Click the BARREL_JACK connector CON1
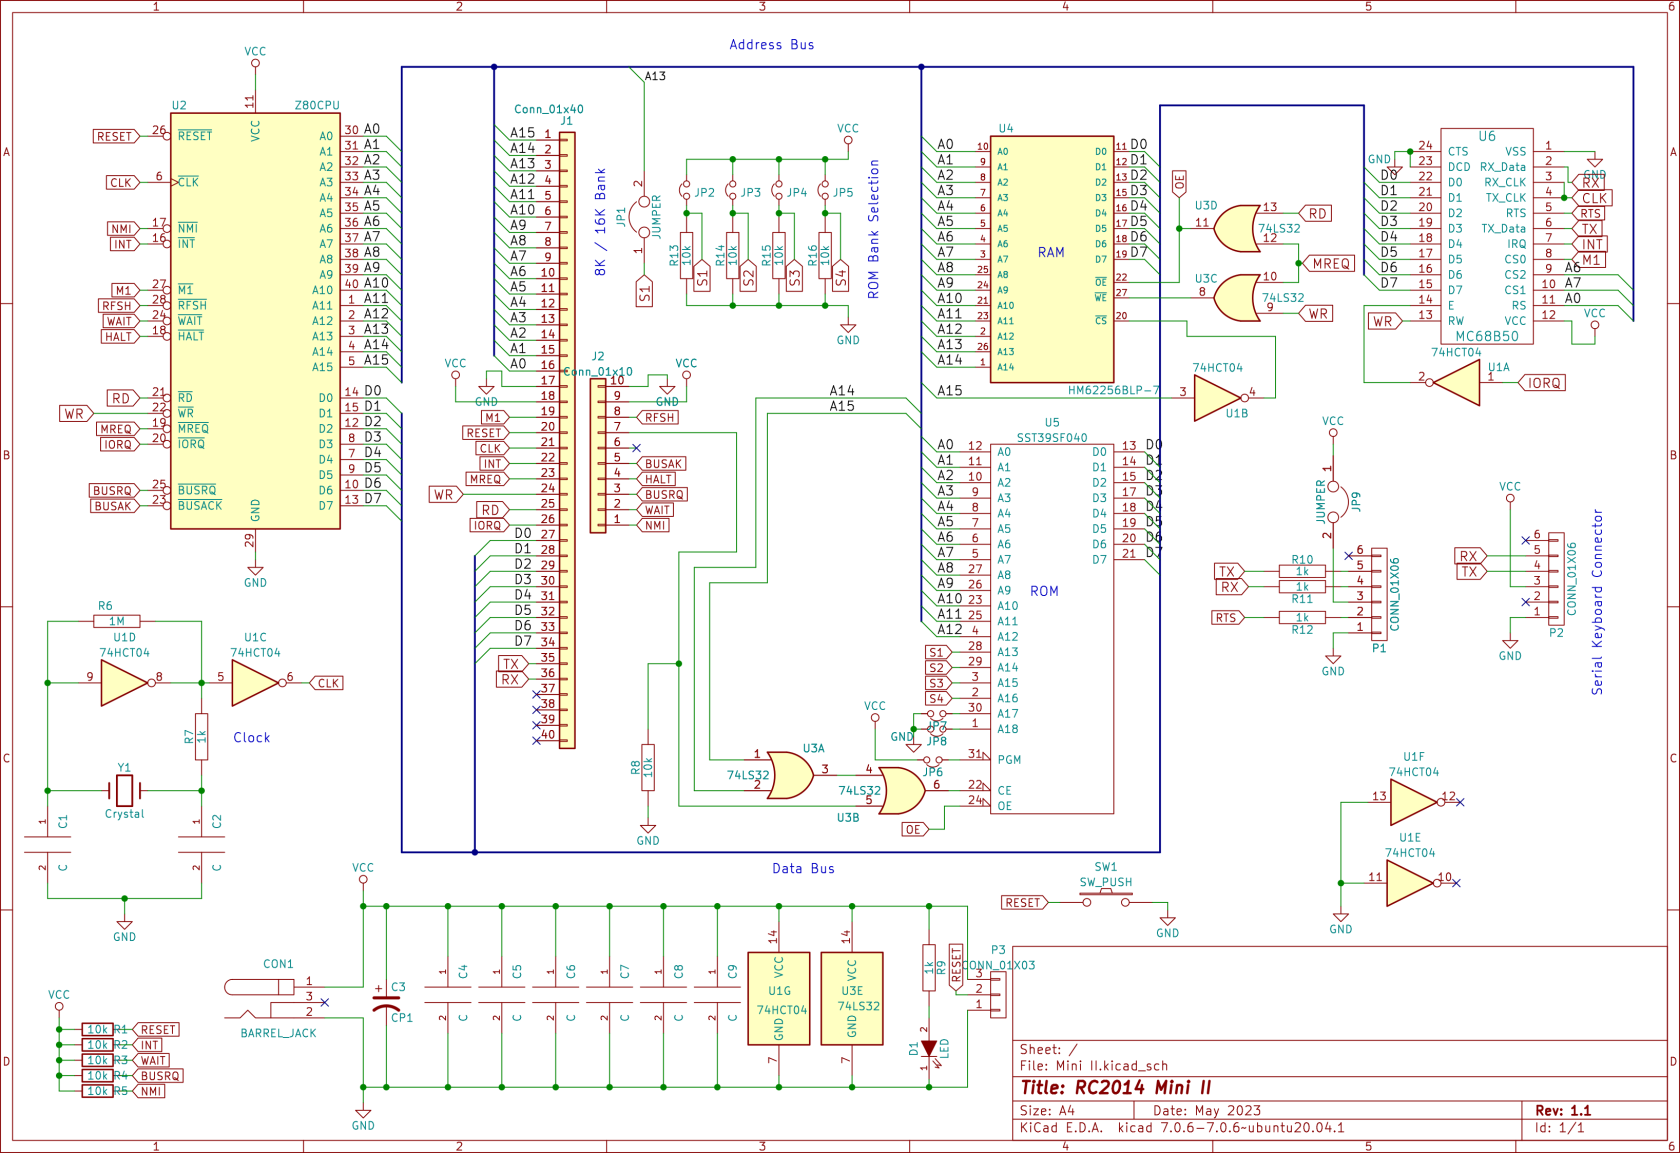 [260, 988]
